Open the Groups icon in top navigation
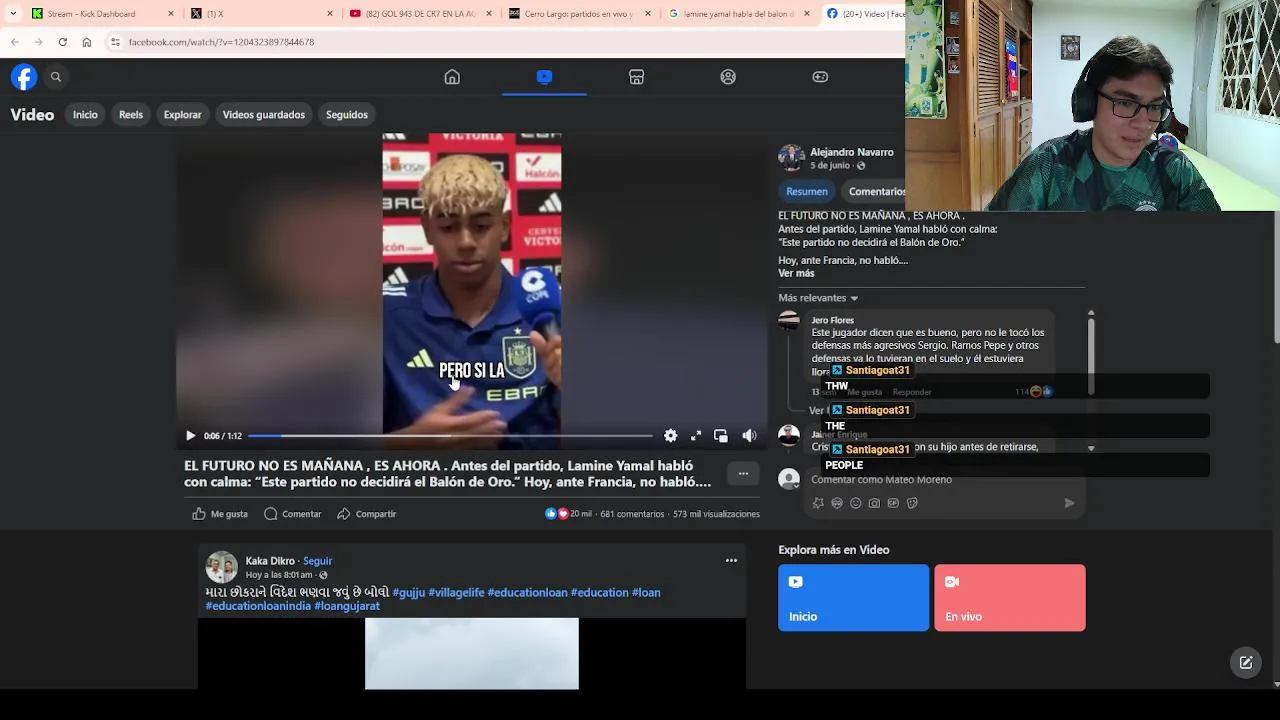 (728, 77)
